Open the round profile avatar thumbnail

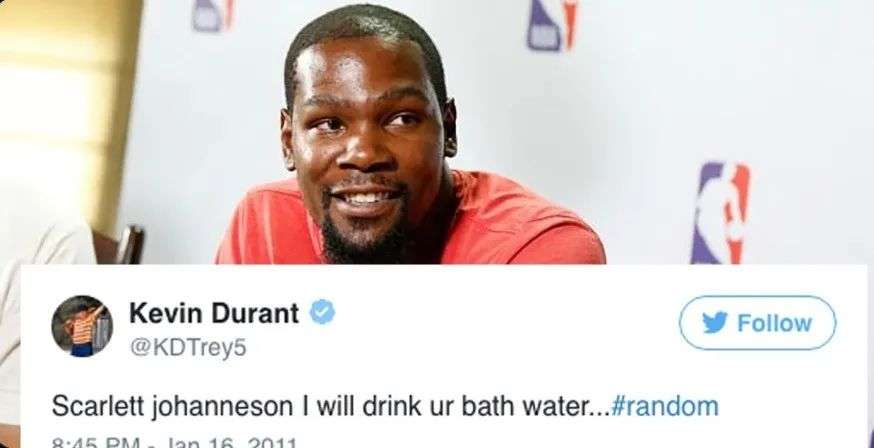coord(82,326)
